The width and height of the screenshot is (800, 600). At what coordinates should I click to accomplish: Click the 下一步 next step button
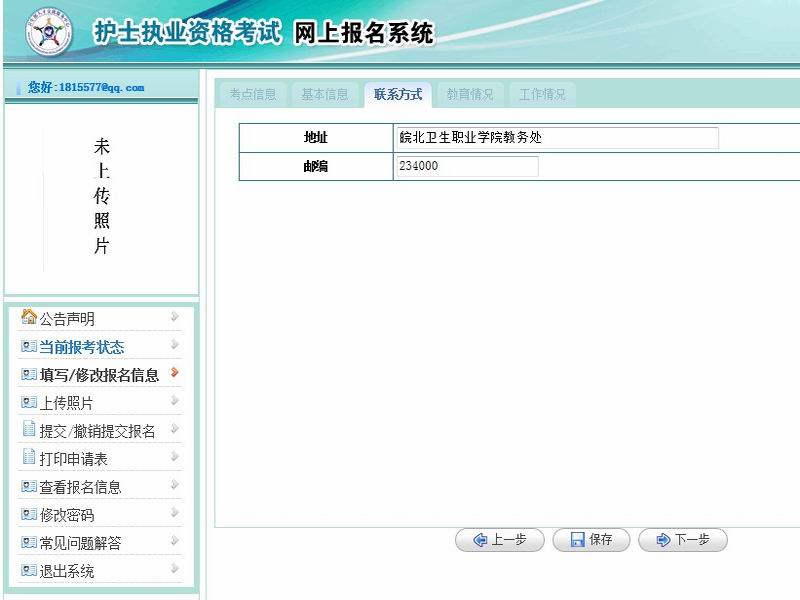(x=683, y=540)
